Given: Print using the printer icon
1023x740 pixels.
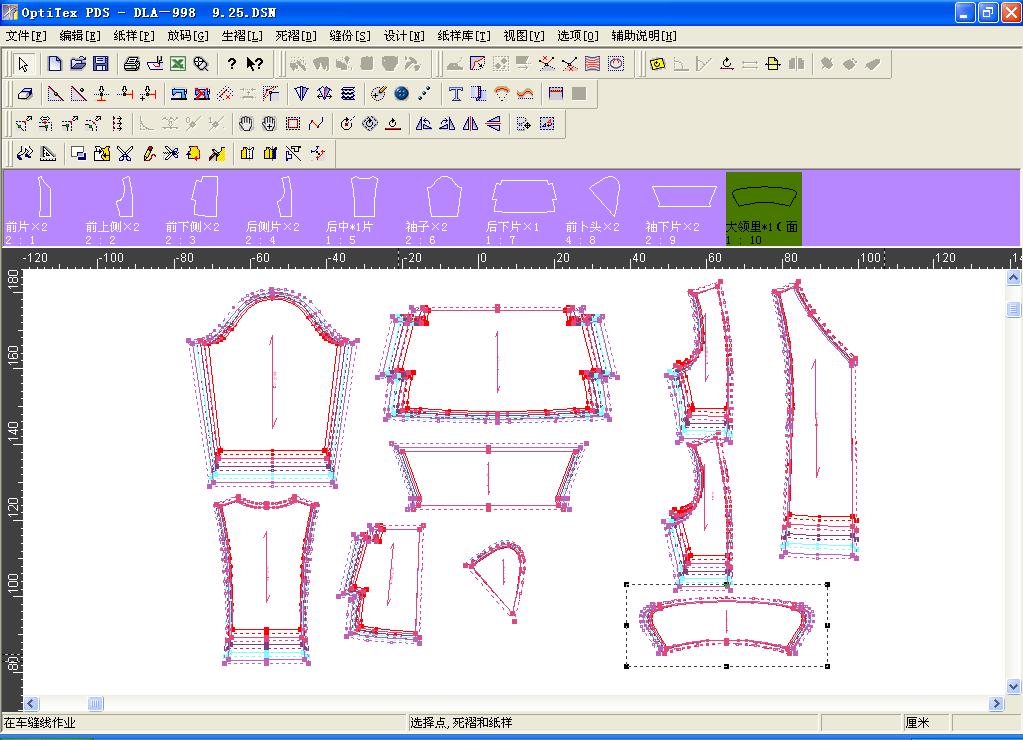Looking at the screenshot, I should click(132, 64).
